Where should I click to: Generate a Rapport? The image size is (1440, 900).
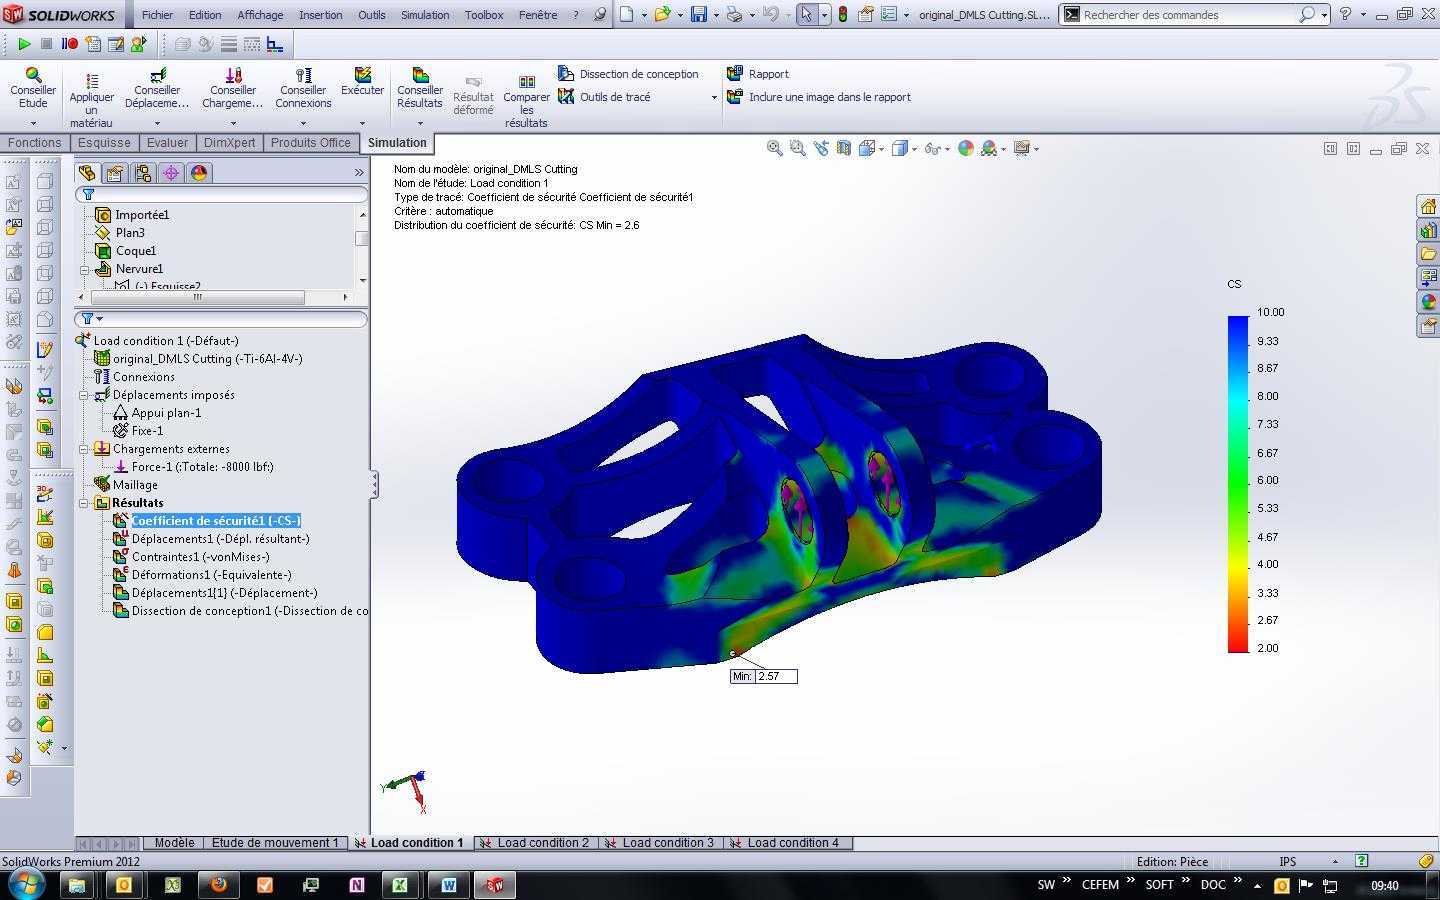[x=758, y=74]
